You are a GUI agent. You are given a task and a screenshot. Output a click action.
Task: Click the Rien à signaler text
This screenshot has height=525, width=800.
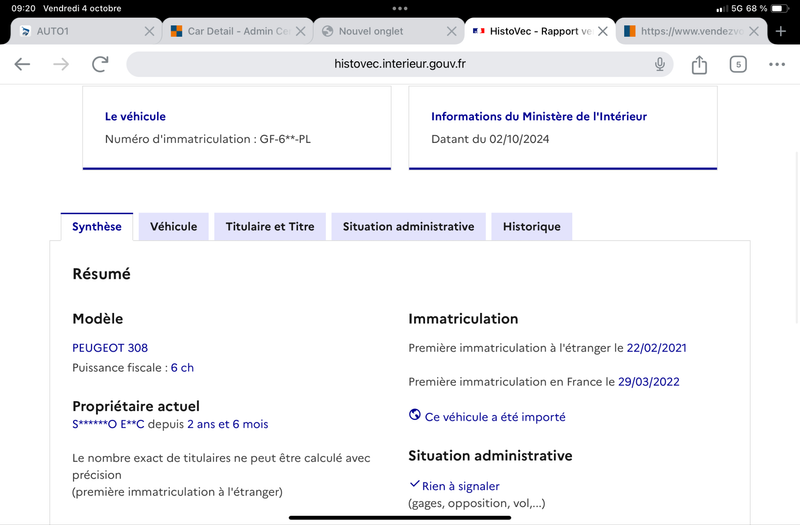click(x=461, y=487)
